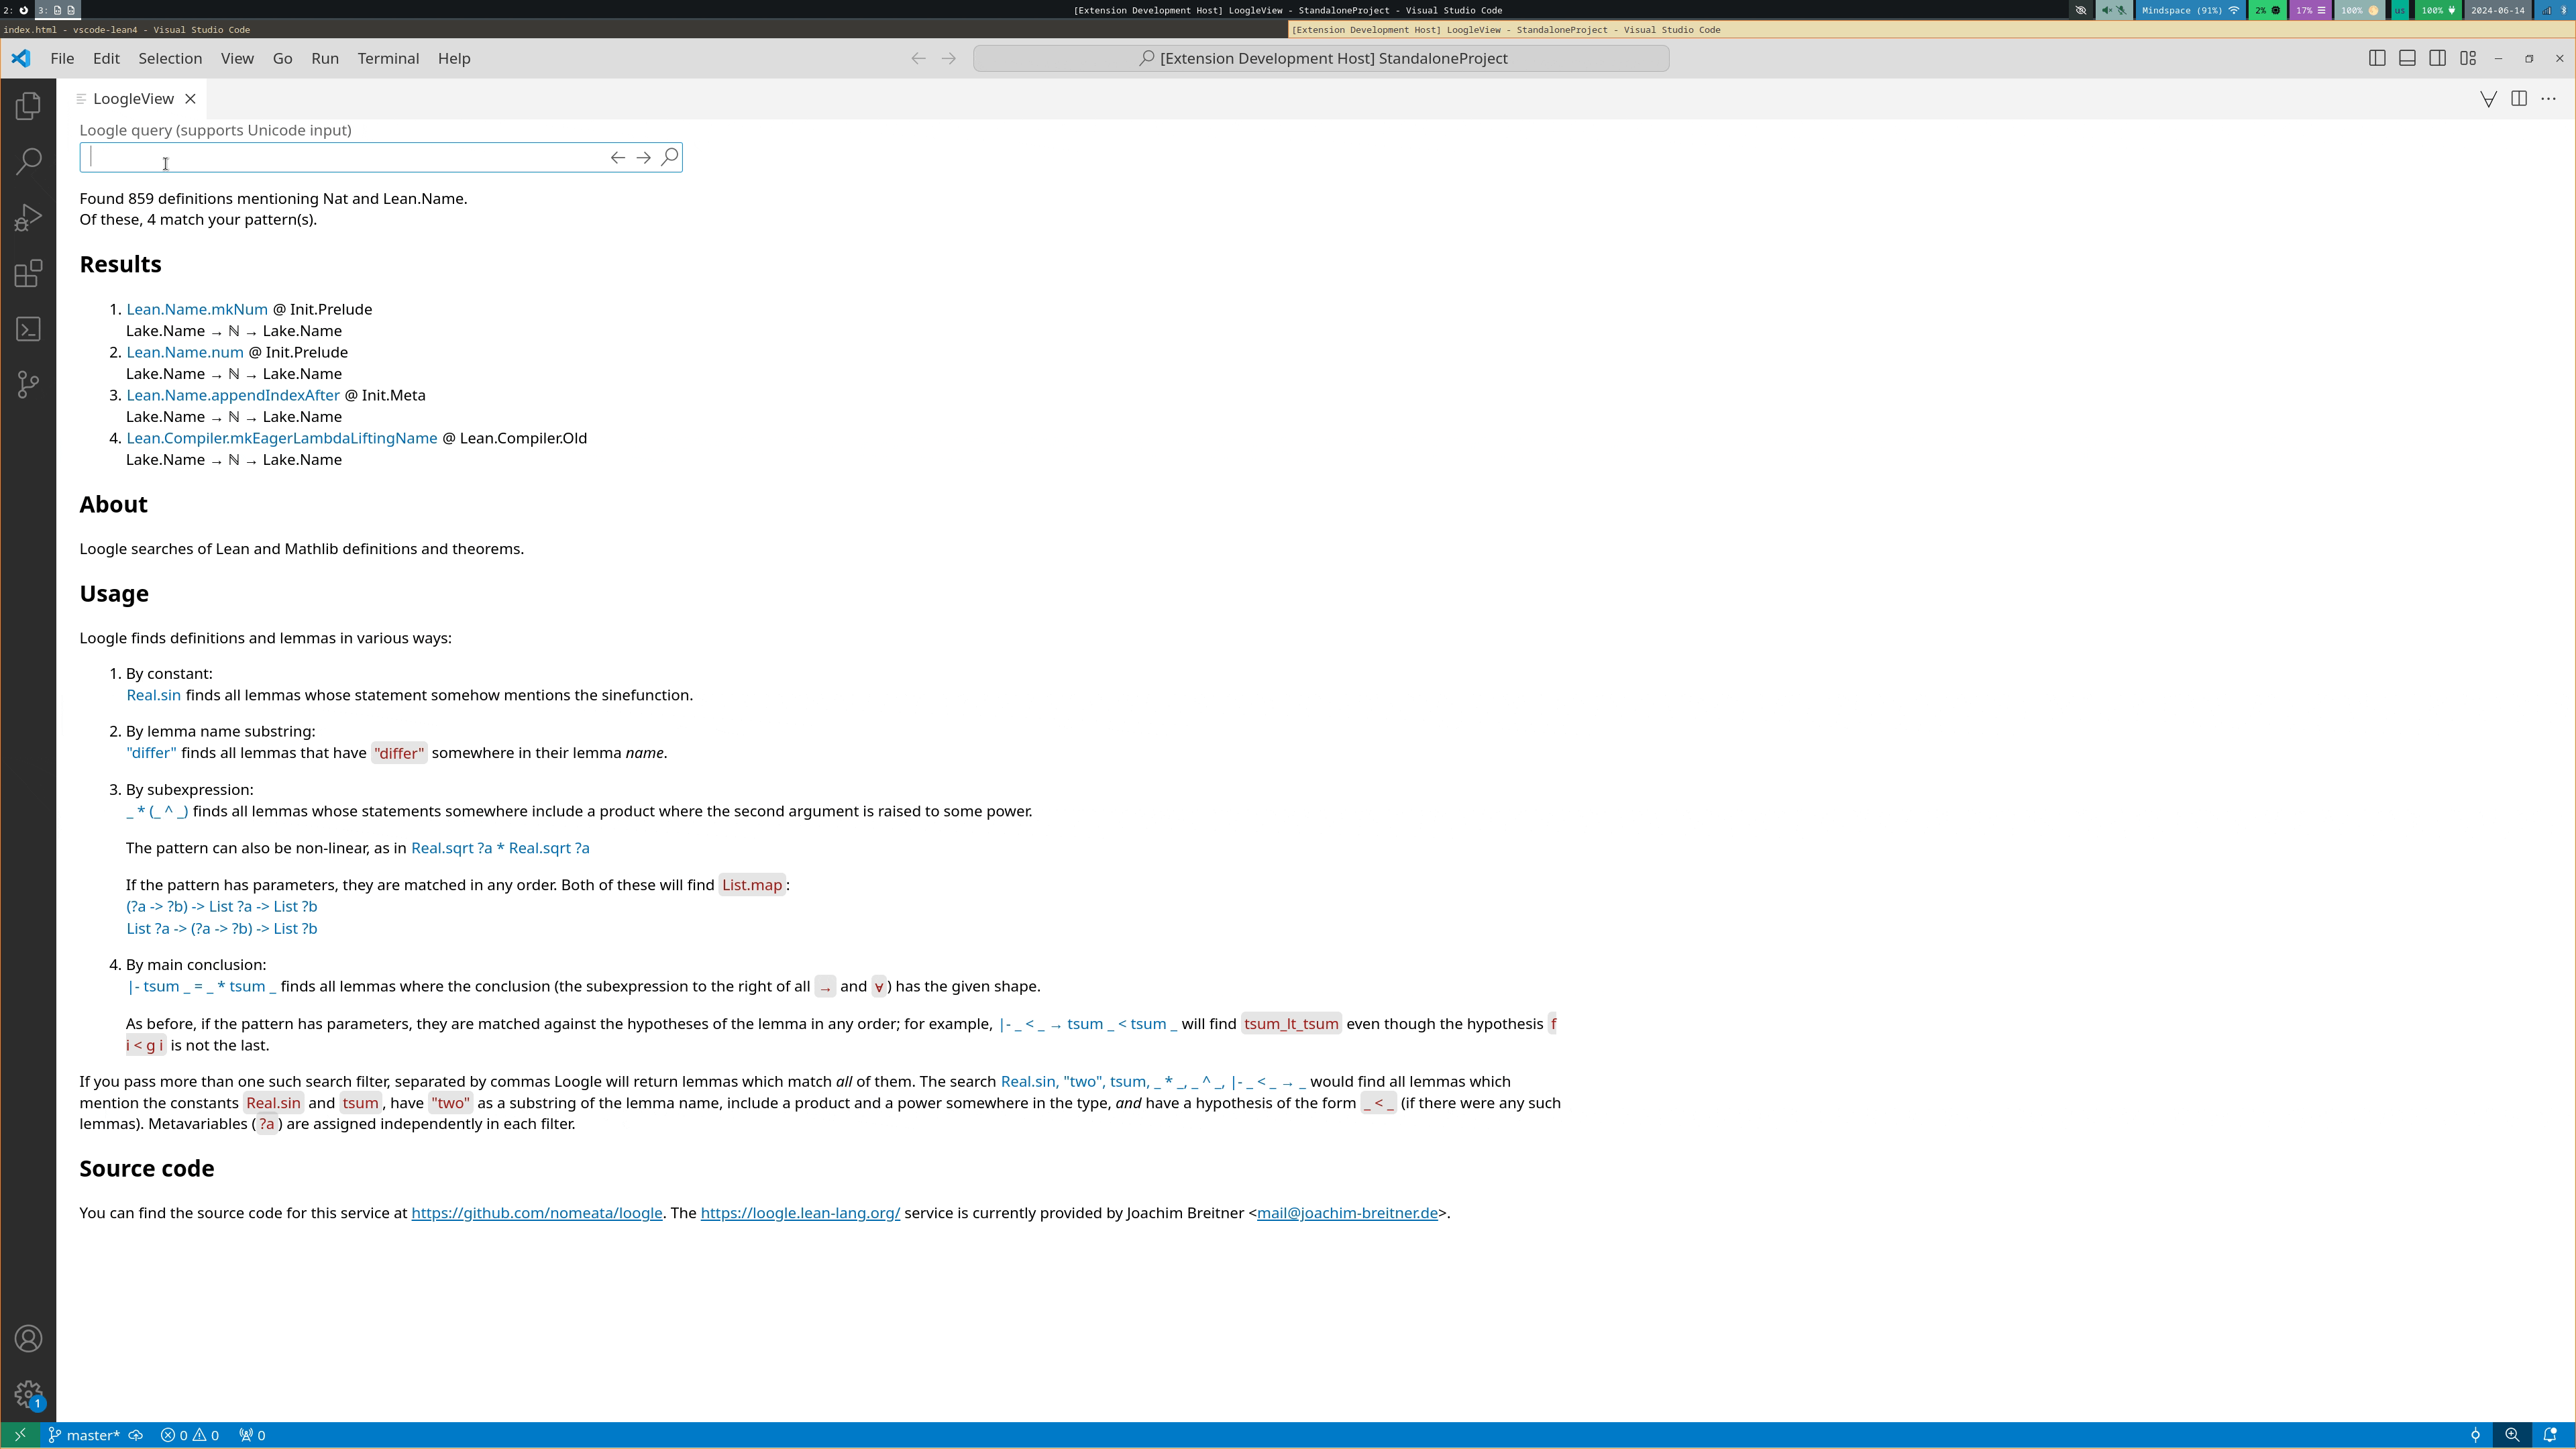
Task: Click the VS Code logo icon
Action: click(x=20, y=58)
